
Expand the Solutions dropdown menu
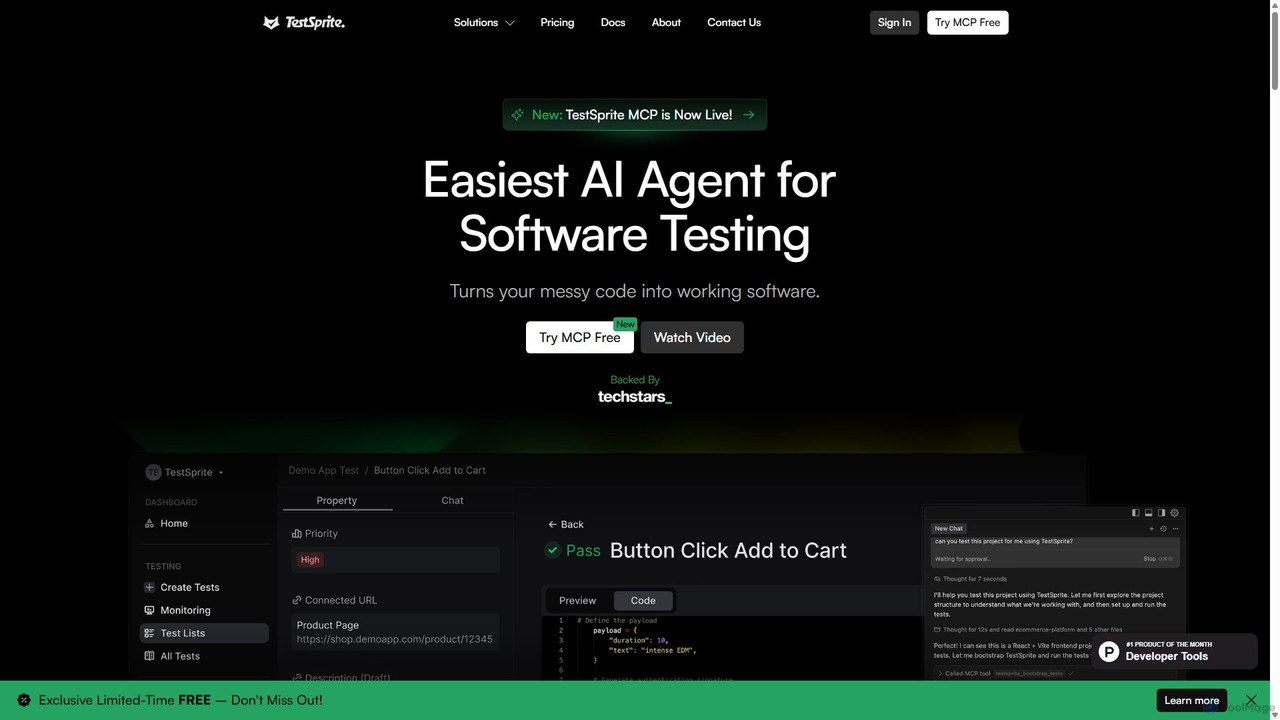[484, 22]
